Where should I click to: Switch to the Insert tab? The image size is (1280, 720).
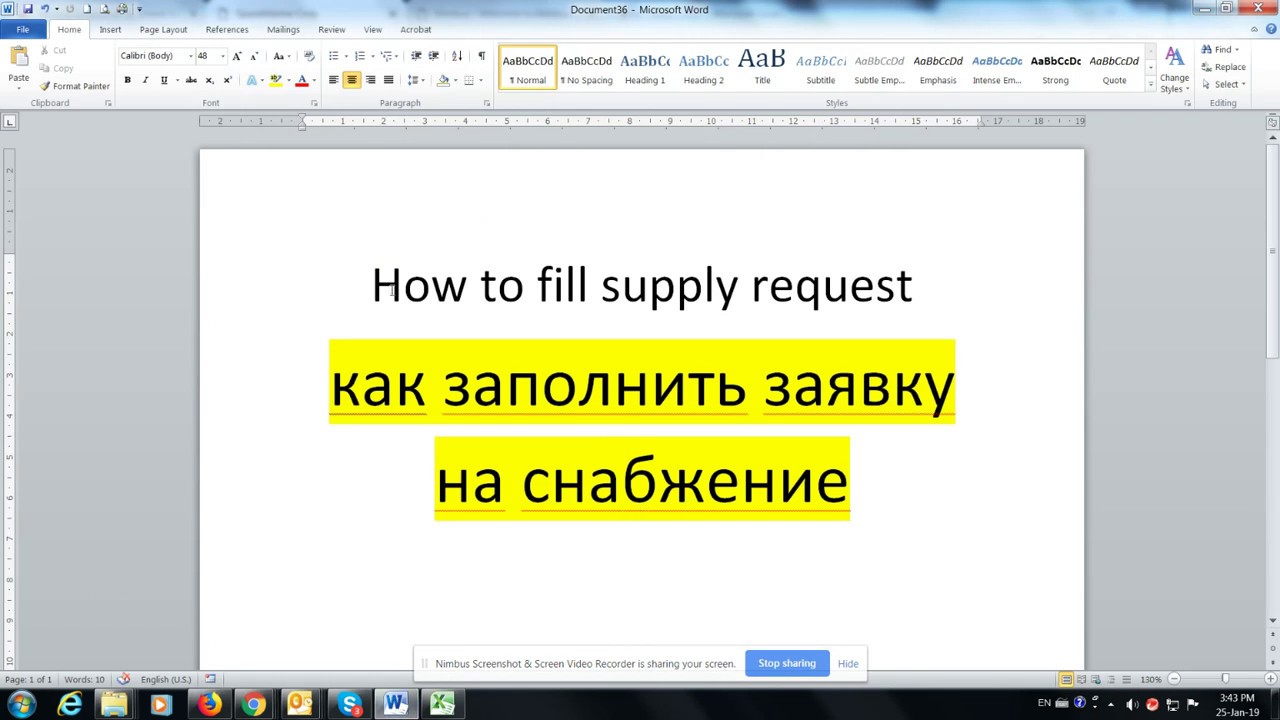click(x=110, y=29)
